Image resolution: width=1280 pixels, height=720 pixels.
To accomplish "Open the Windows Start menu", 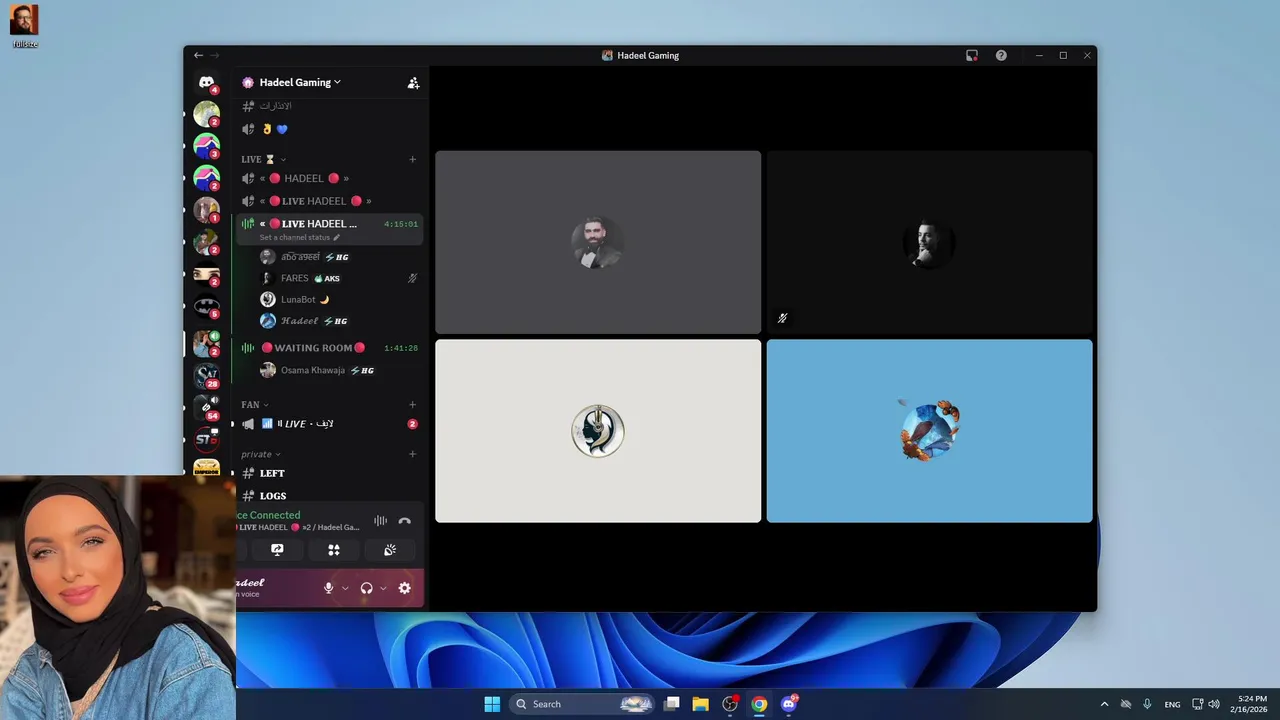I will 492,704.
